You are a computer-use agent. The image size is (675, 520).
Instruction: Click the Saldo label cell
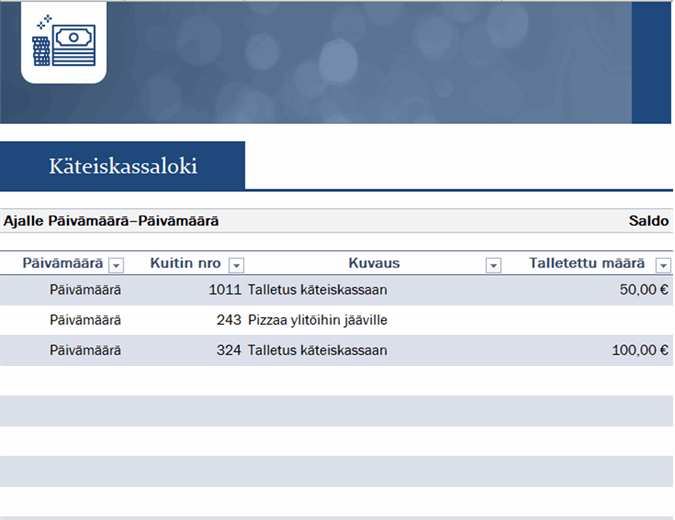coord(648,221)
